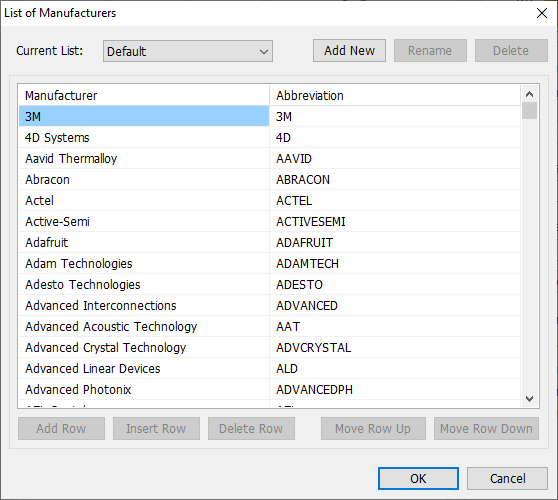Click the Move Row Down button
This screenshot has height=500, width=558.
tap(486, 428)
